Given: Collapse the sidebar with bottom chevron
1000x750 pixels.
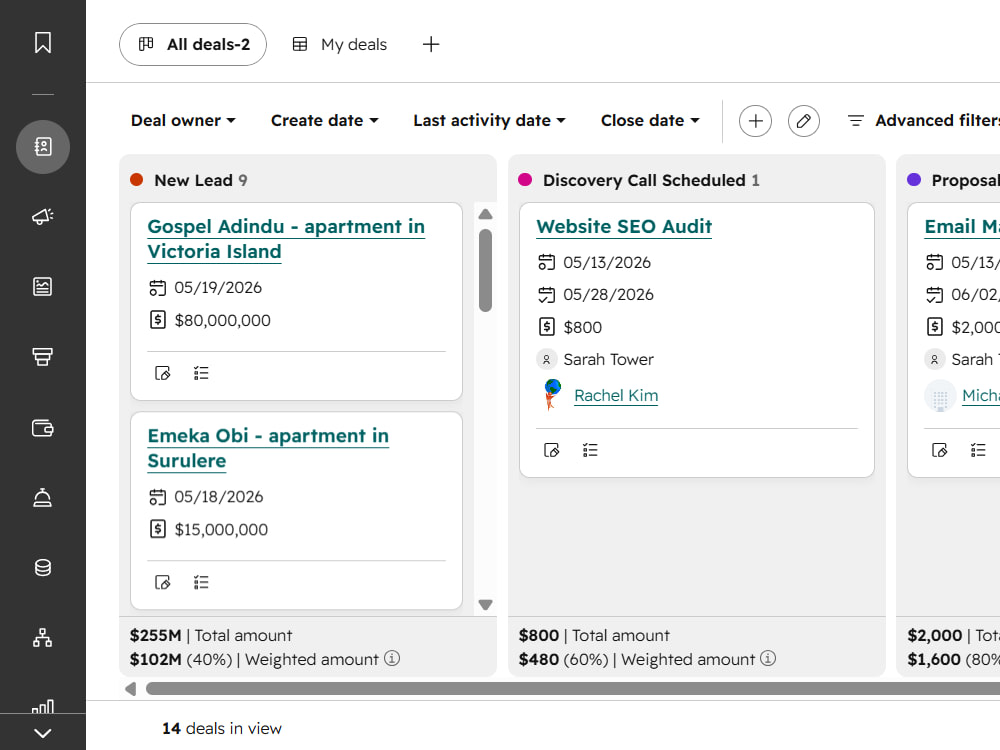Looking at the screenshot, I should pyautogui.click(x=43, y=733).
